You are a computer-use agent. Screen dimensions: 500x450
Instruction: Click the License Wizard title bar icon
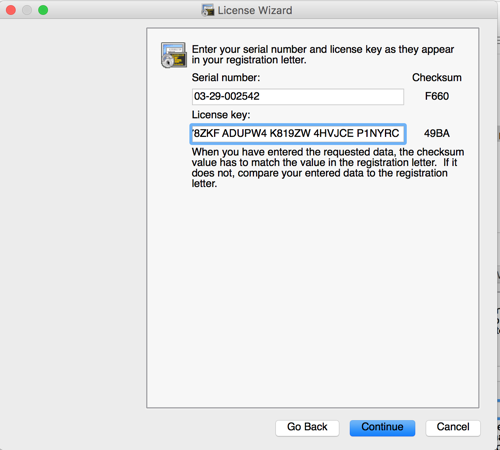pyautogui.click(x=208, y=10)
